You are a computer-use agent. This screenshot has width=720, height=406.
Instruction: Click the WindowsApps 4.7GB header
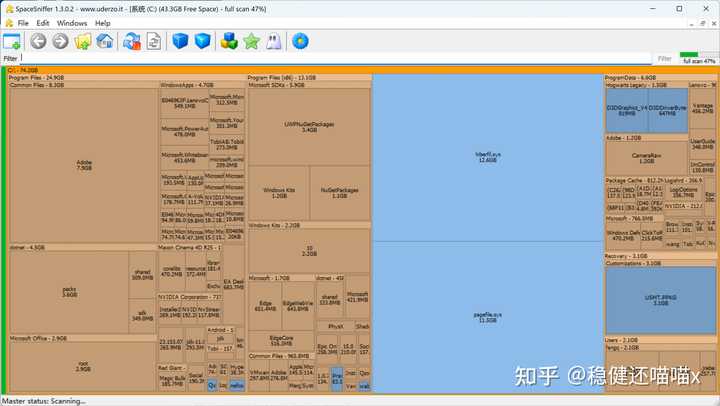[x=202, y=85]
